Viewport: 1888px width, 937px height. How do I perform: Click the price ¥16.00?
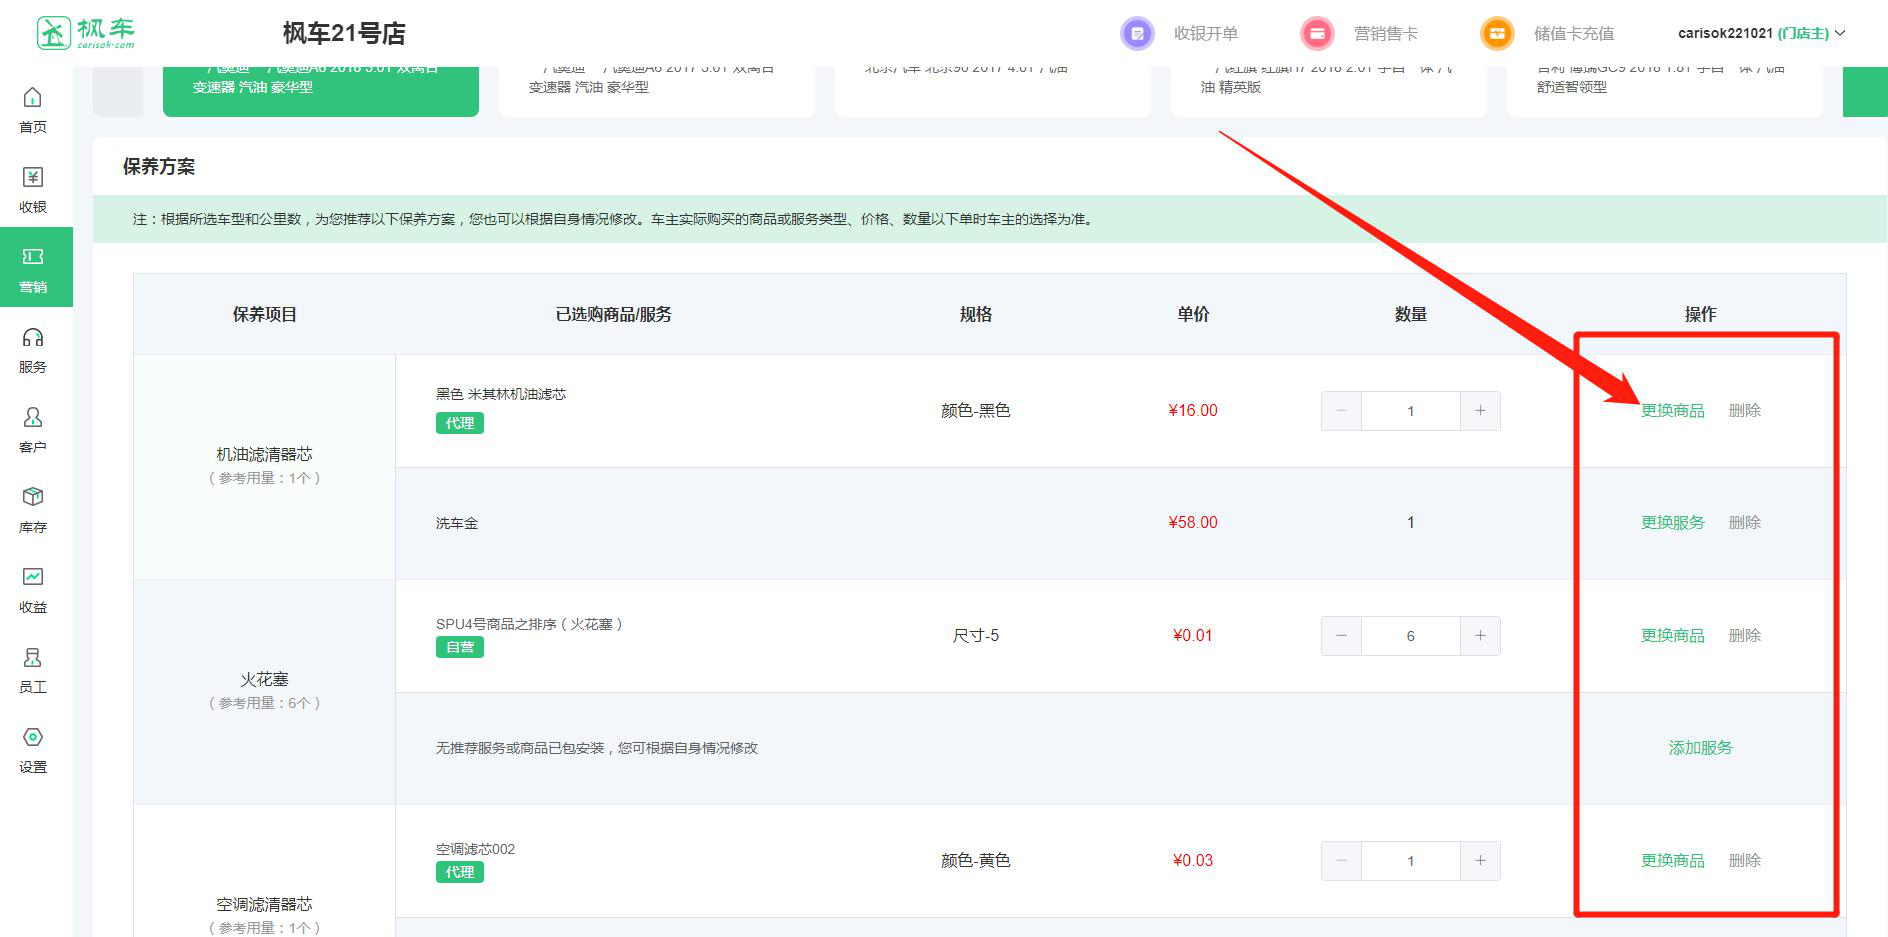coord(1193,411)
